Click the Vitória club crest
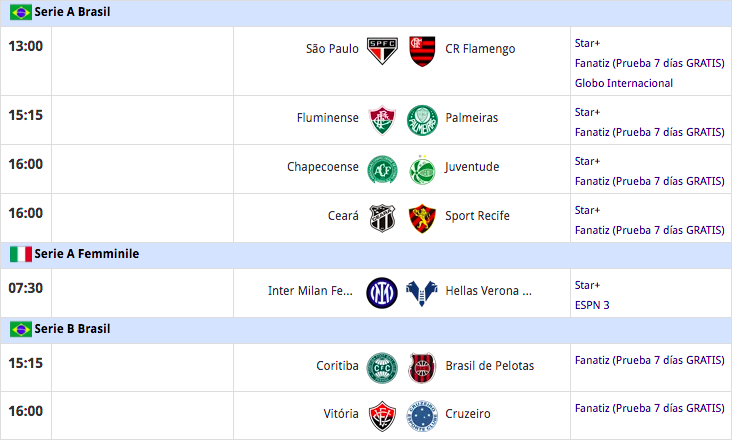Screen dimensions: 732x440 pos(382,415)
